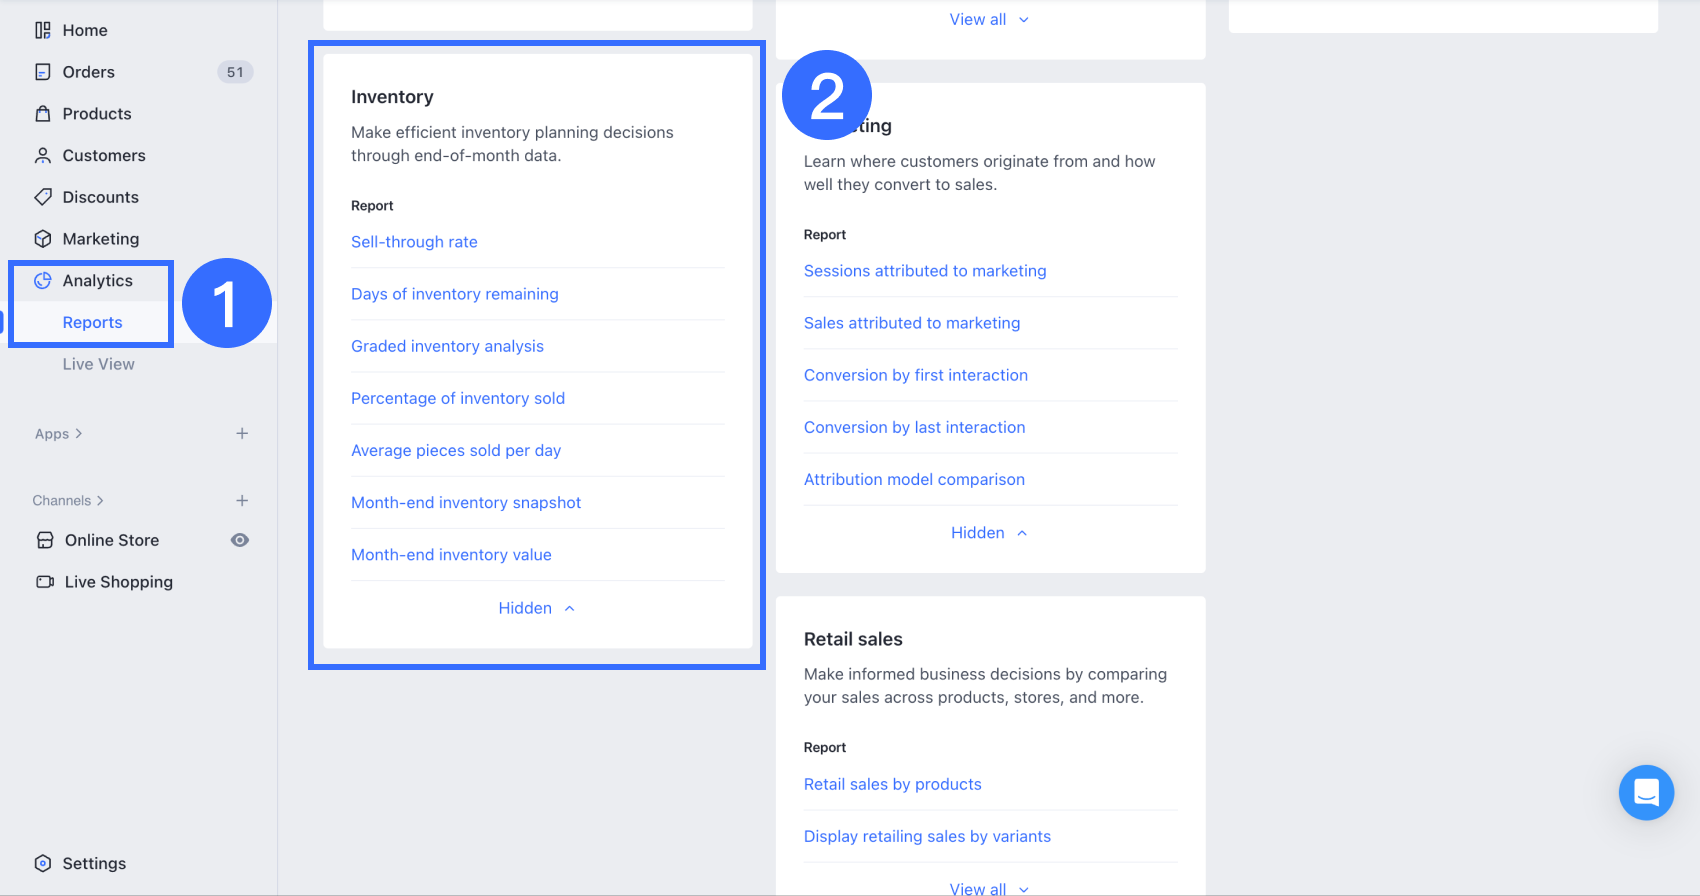Click the Marketing icon in sidebar
Image resolution: width=1700 pixels, height=896 pixels.
pos(42,239)
